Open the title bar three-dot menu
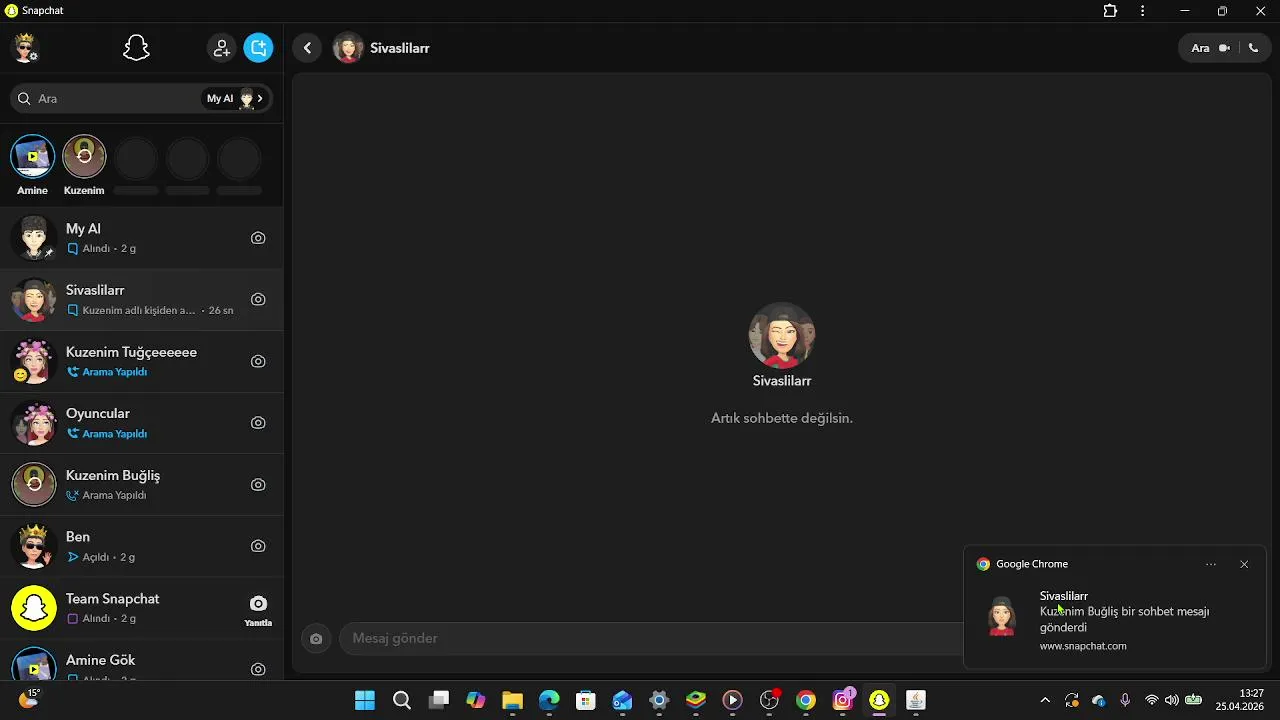 tap(1142, 11)
